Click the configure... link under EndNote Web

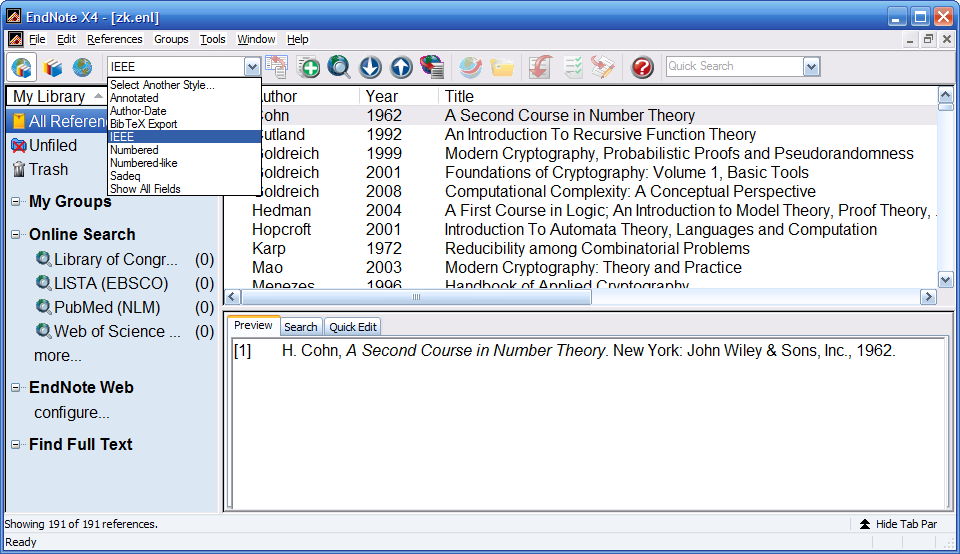[x=72, y=413]
